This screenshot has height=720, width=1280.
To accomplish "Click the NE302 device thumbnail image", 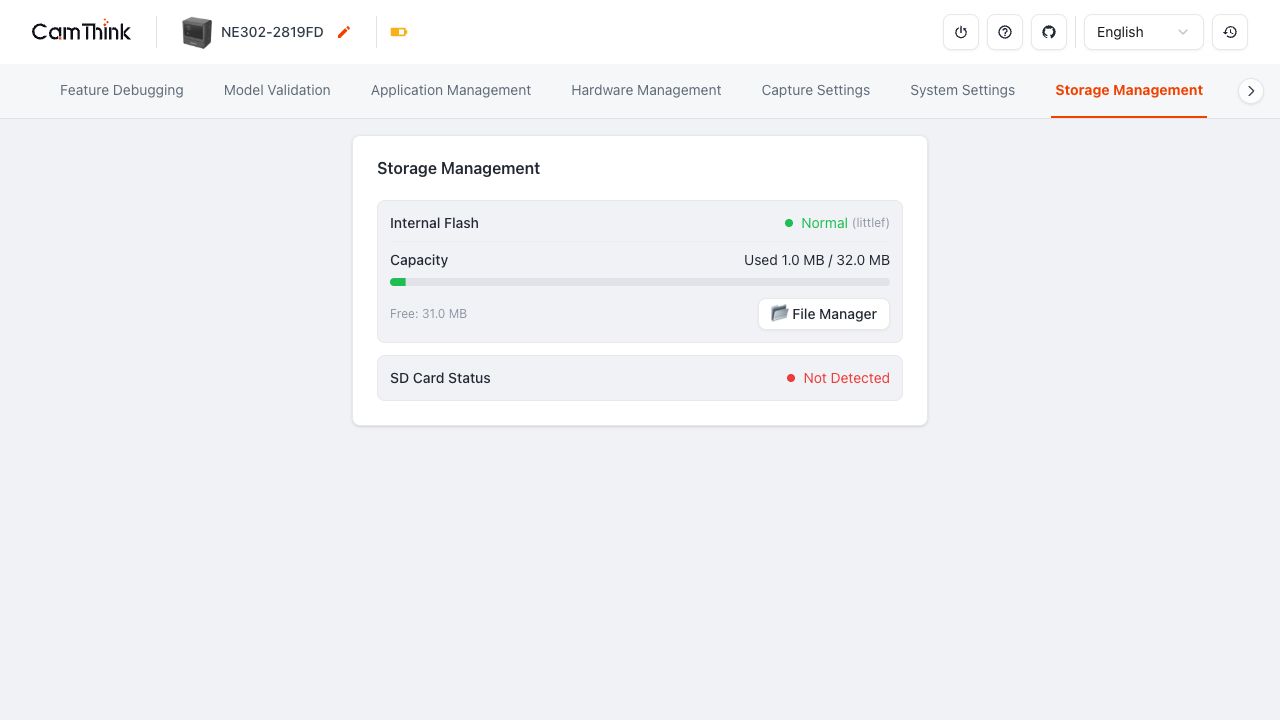I will [x=197, y=32].
